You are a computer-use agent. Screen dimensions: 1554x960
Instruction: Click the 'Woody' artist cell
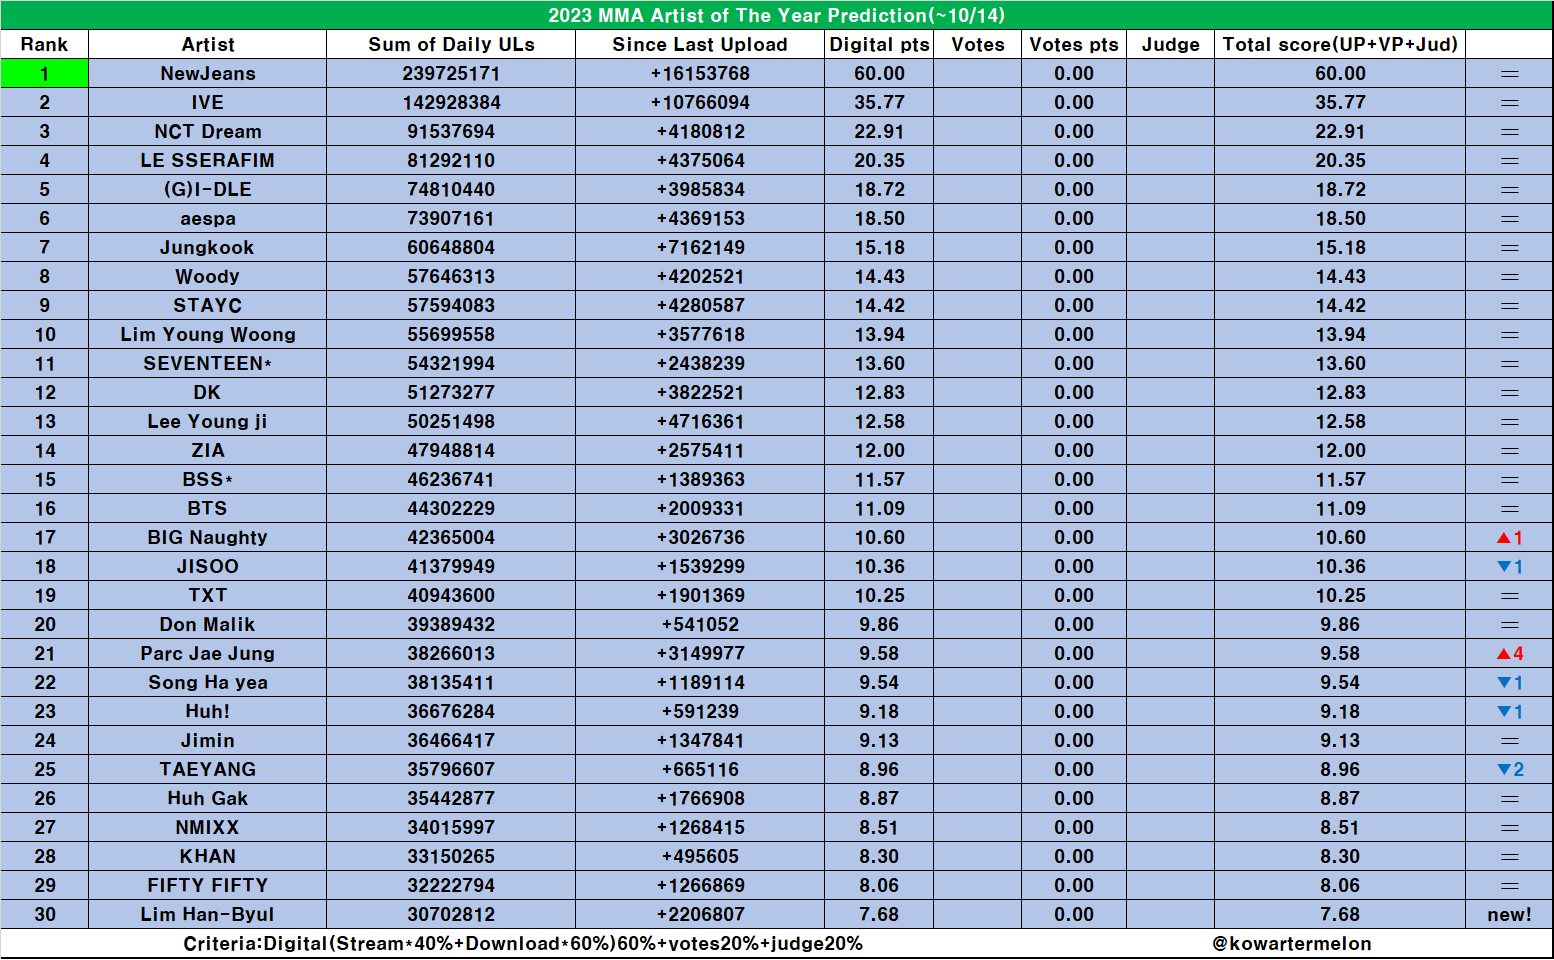pos(208,277)
